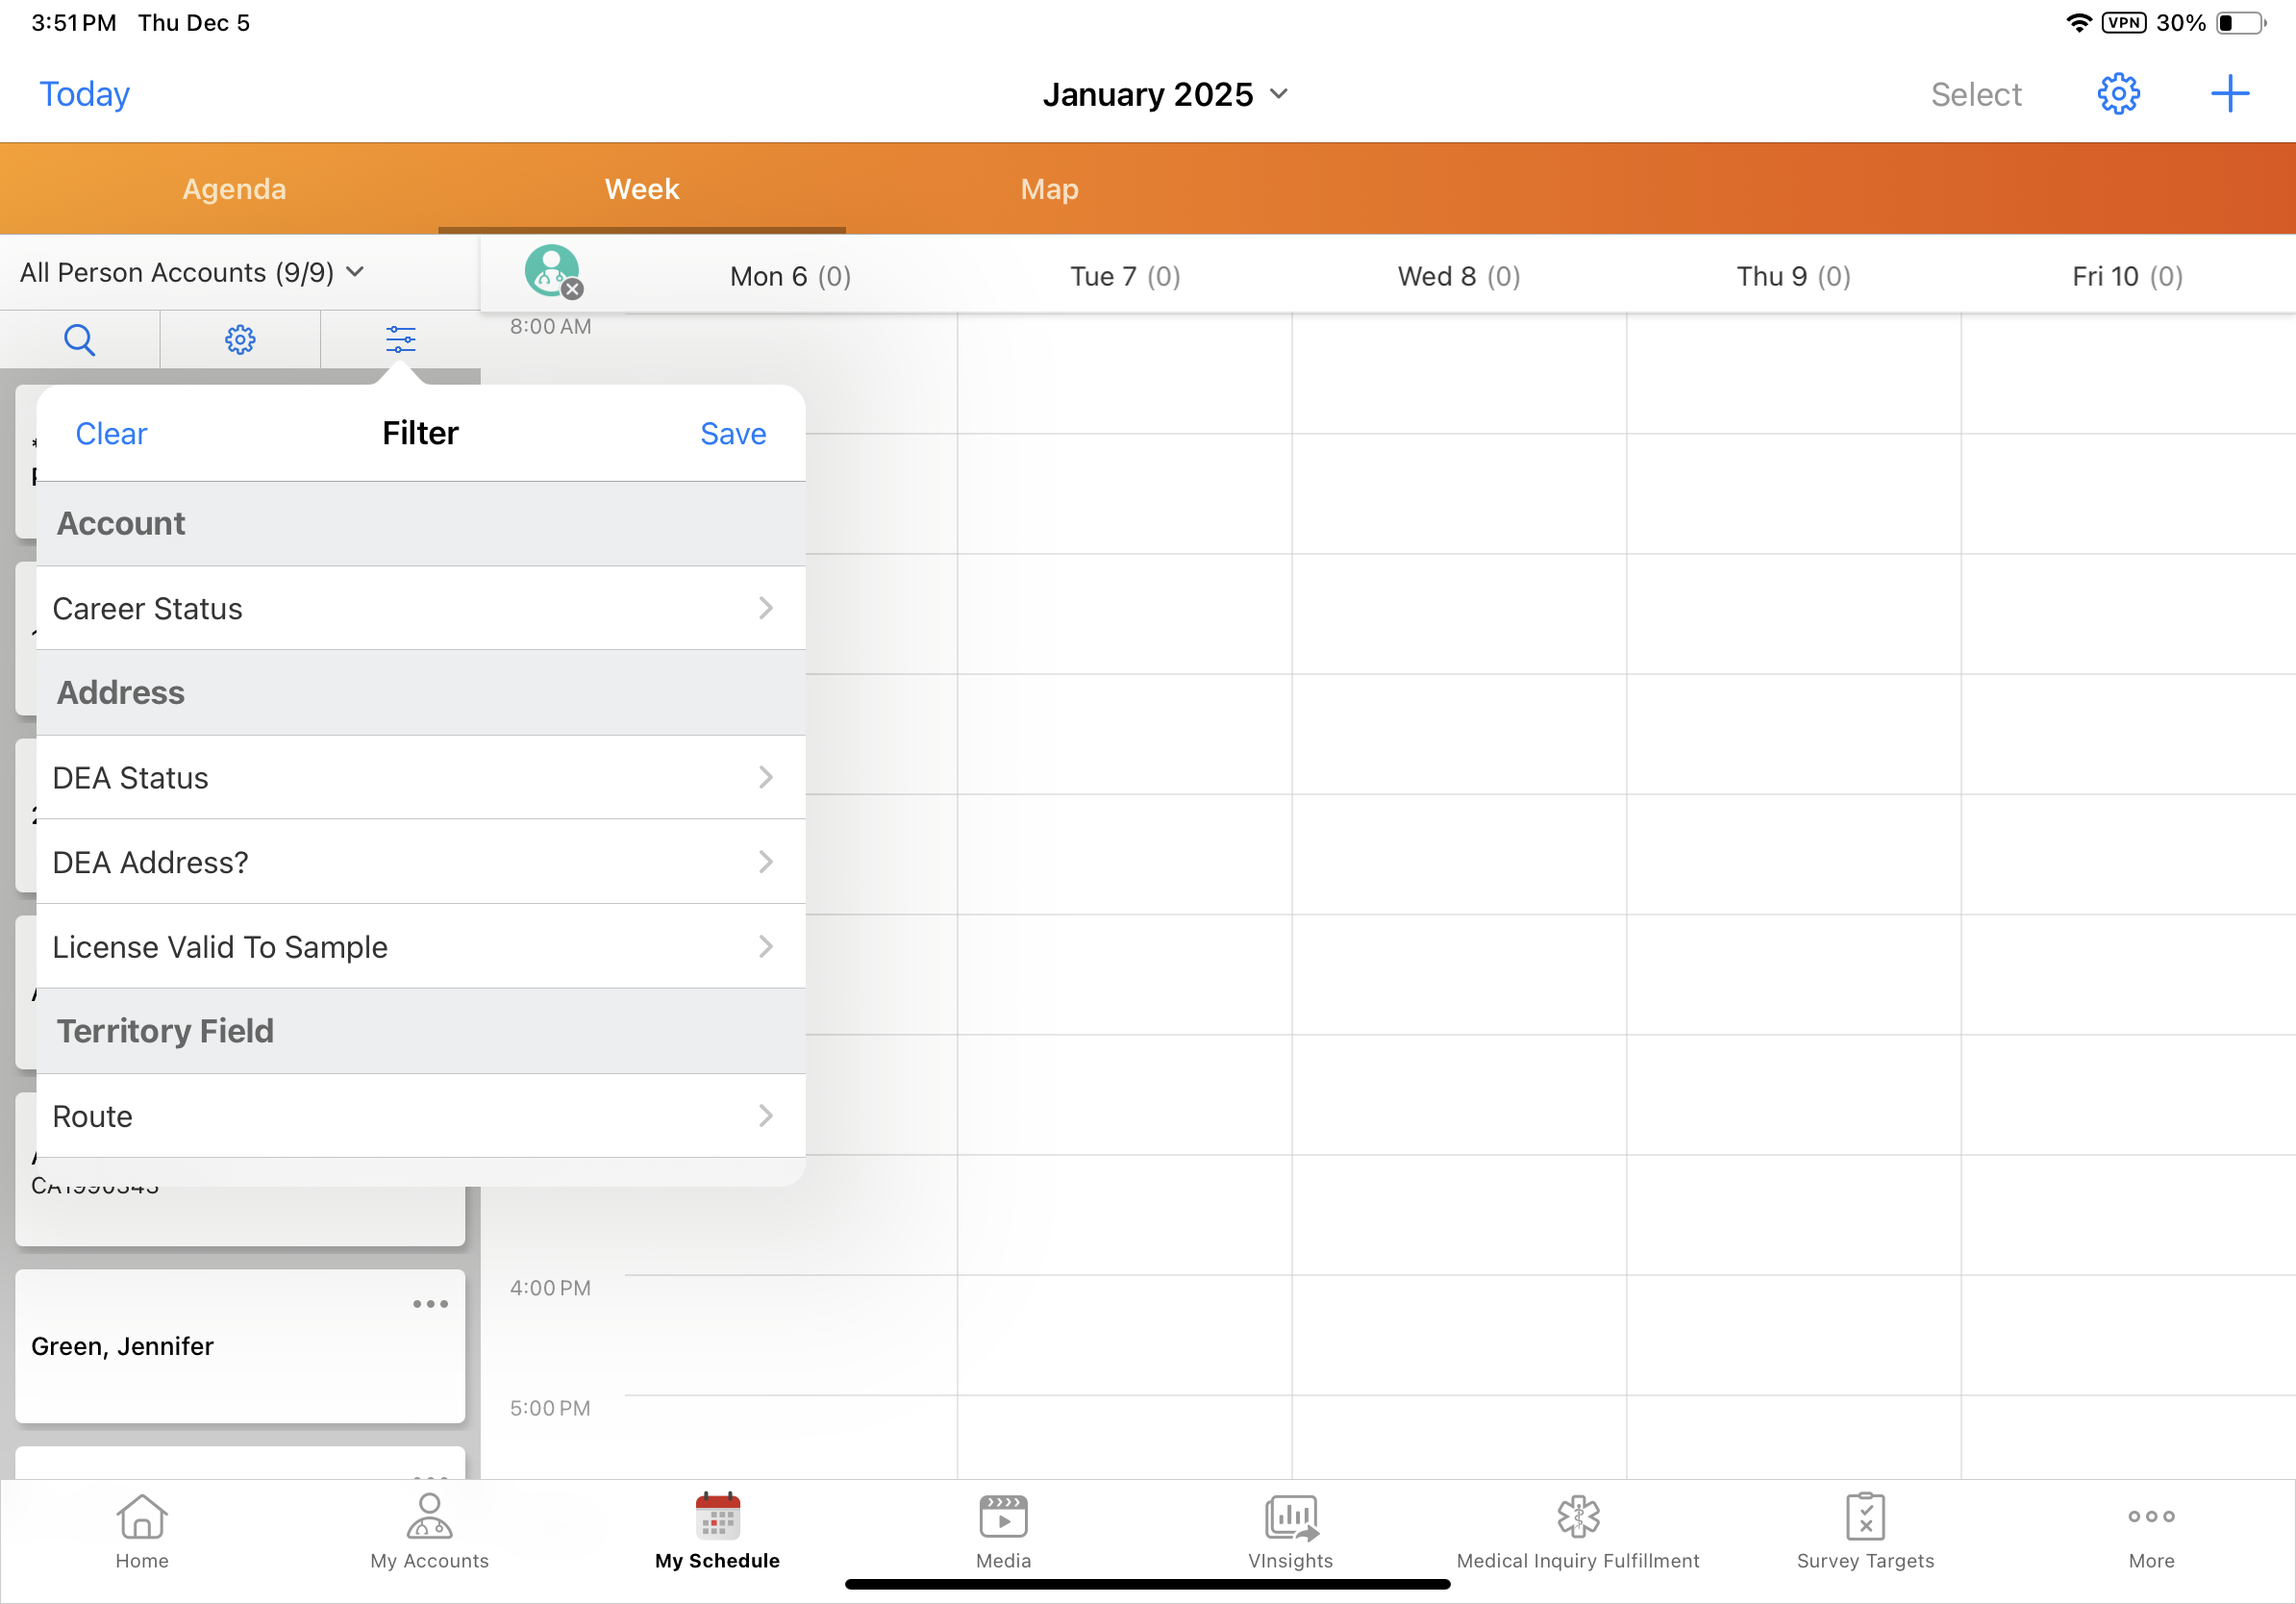
Task: Go to VInsights in bottom bar
Action: click(1290, 1530)
